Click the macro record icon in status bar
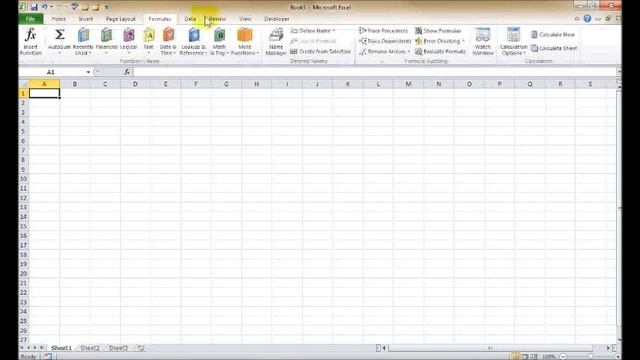 (48, 357)
